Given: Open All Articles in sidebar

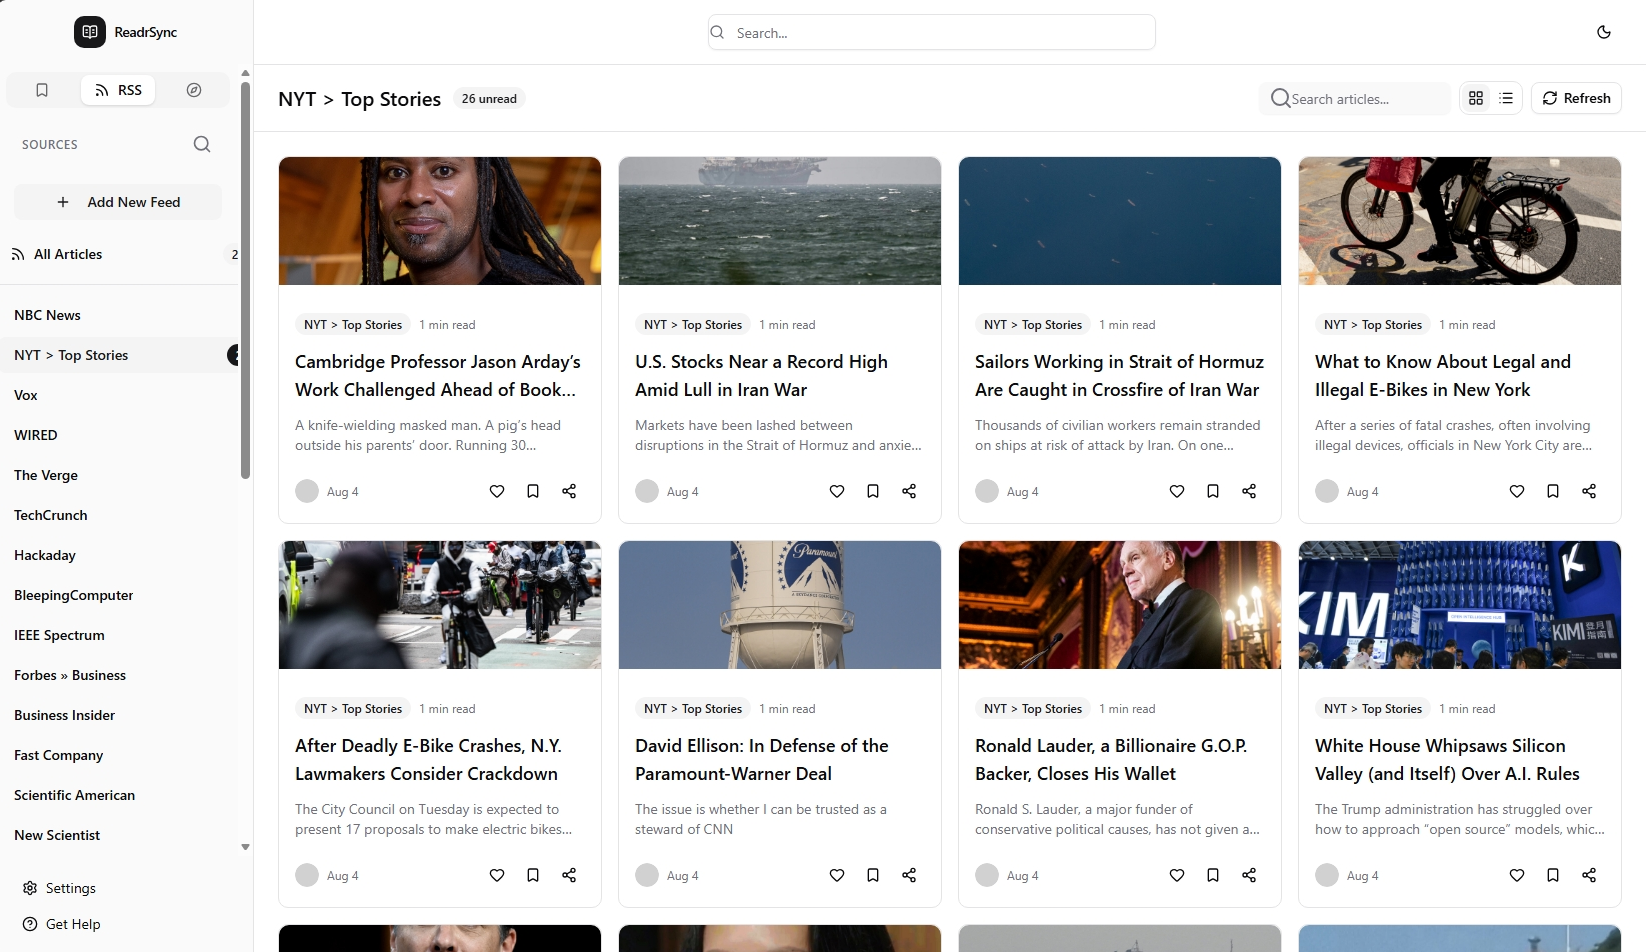Looking at the screenshot, I should 120,254.
